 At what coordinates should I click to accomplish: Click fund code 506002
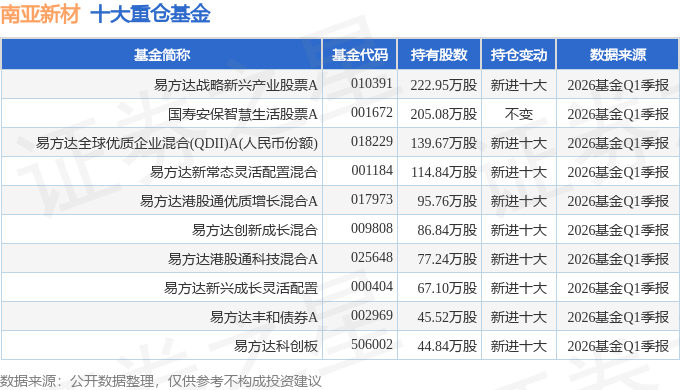click(372, 344)
